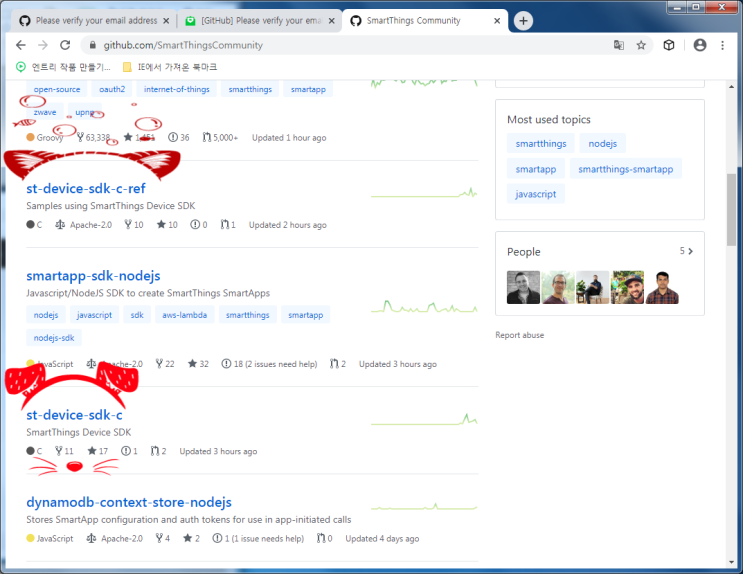The height and width of the screenshot is (574, 743).
Task: Open forks count 22 of smartapp-sdk-nodejs
Action: click(x=165, y=364)
